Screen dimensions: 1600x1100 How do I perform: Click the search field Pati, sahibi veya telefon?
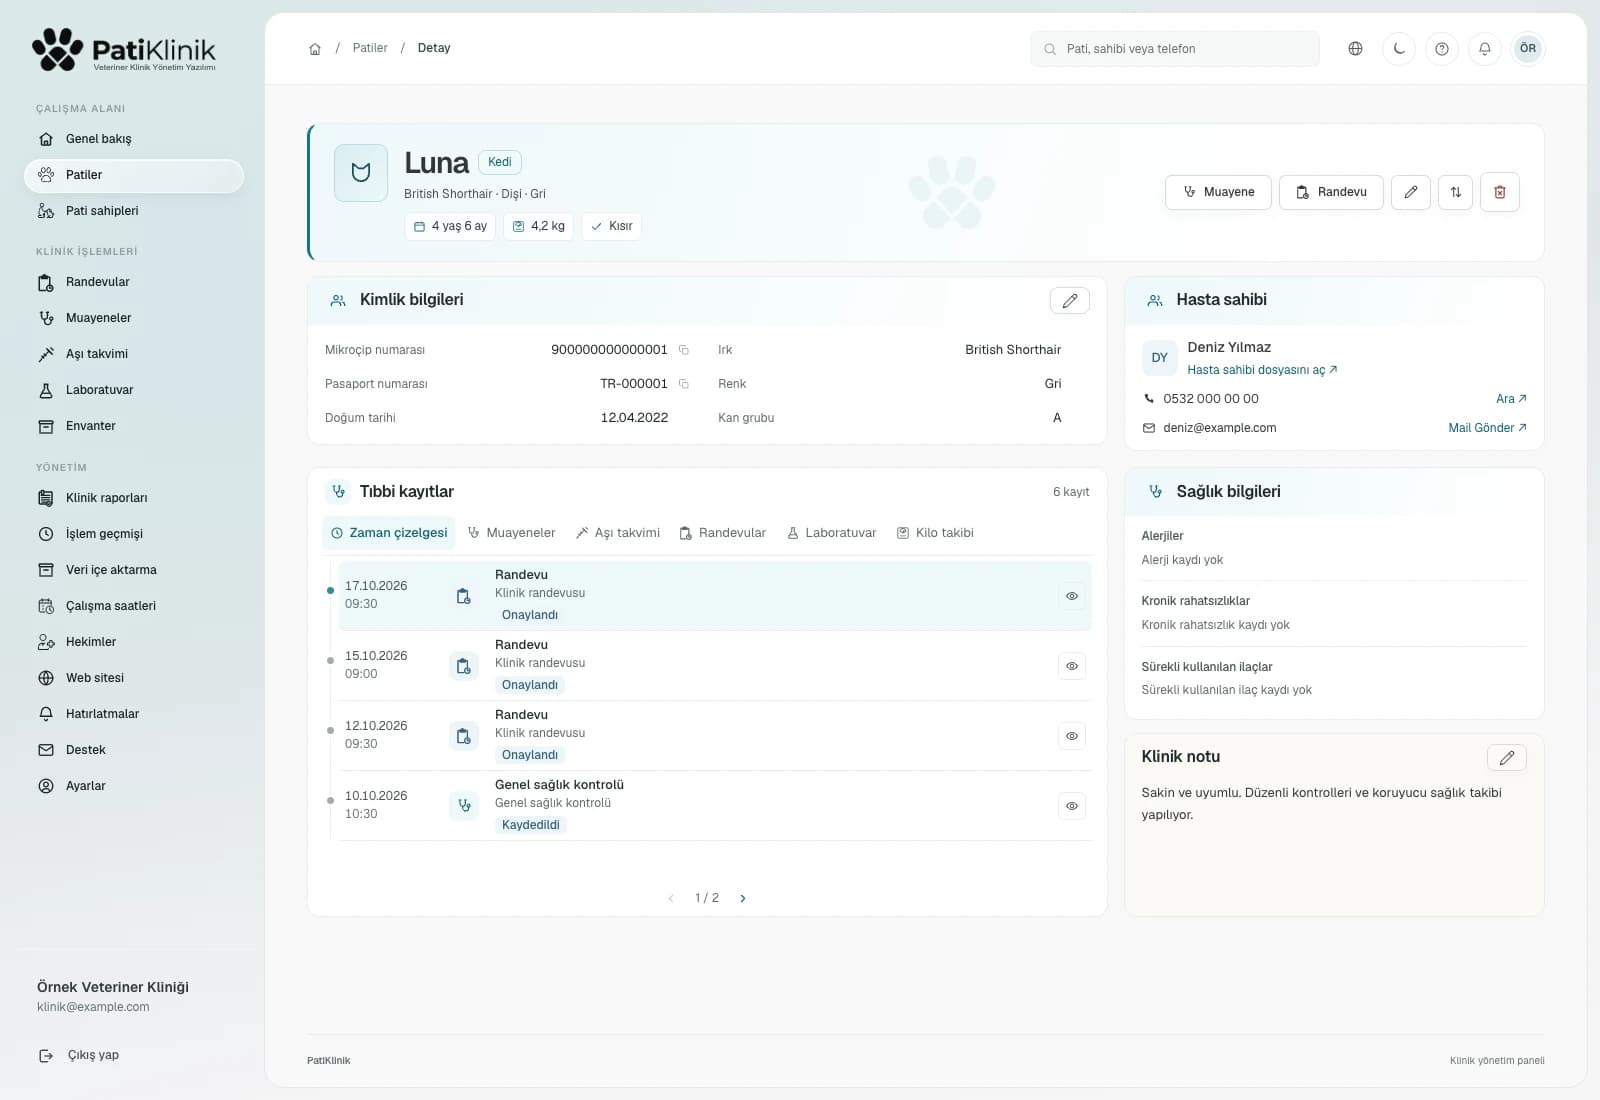(1175, 49)
